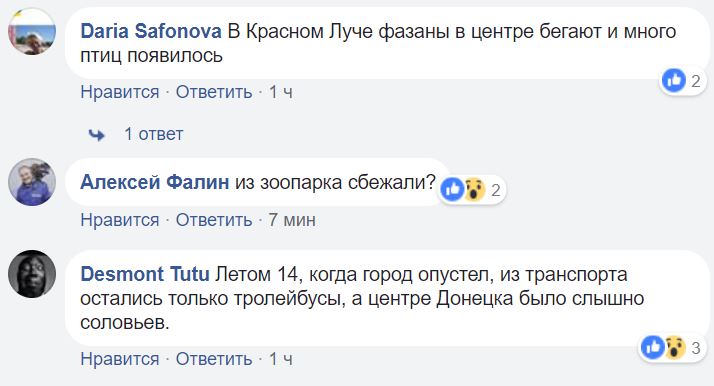Open the Daria Safonova name link
The image size is (714, 386).
click(151, 31)
